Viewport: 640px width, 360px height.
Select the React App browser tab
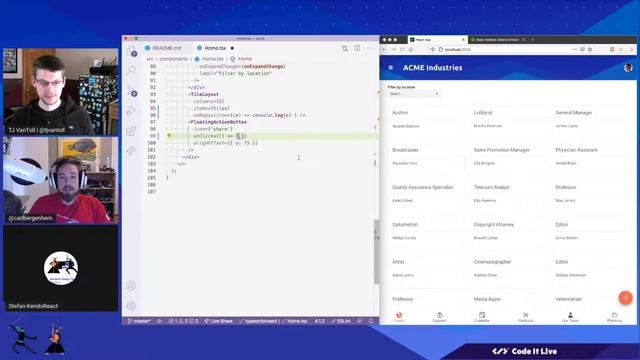(x=437, y=40)
